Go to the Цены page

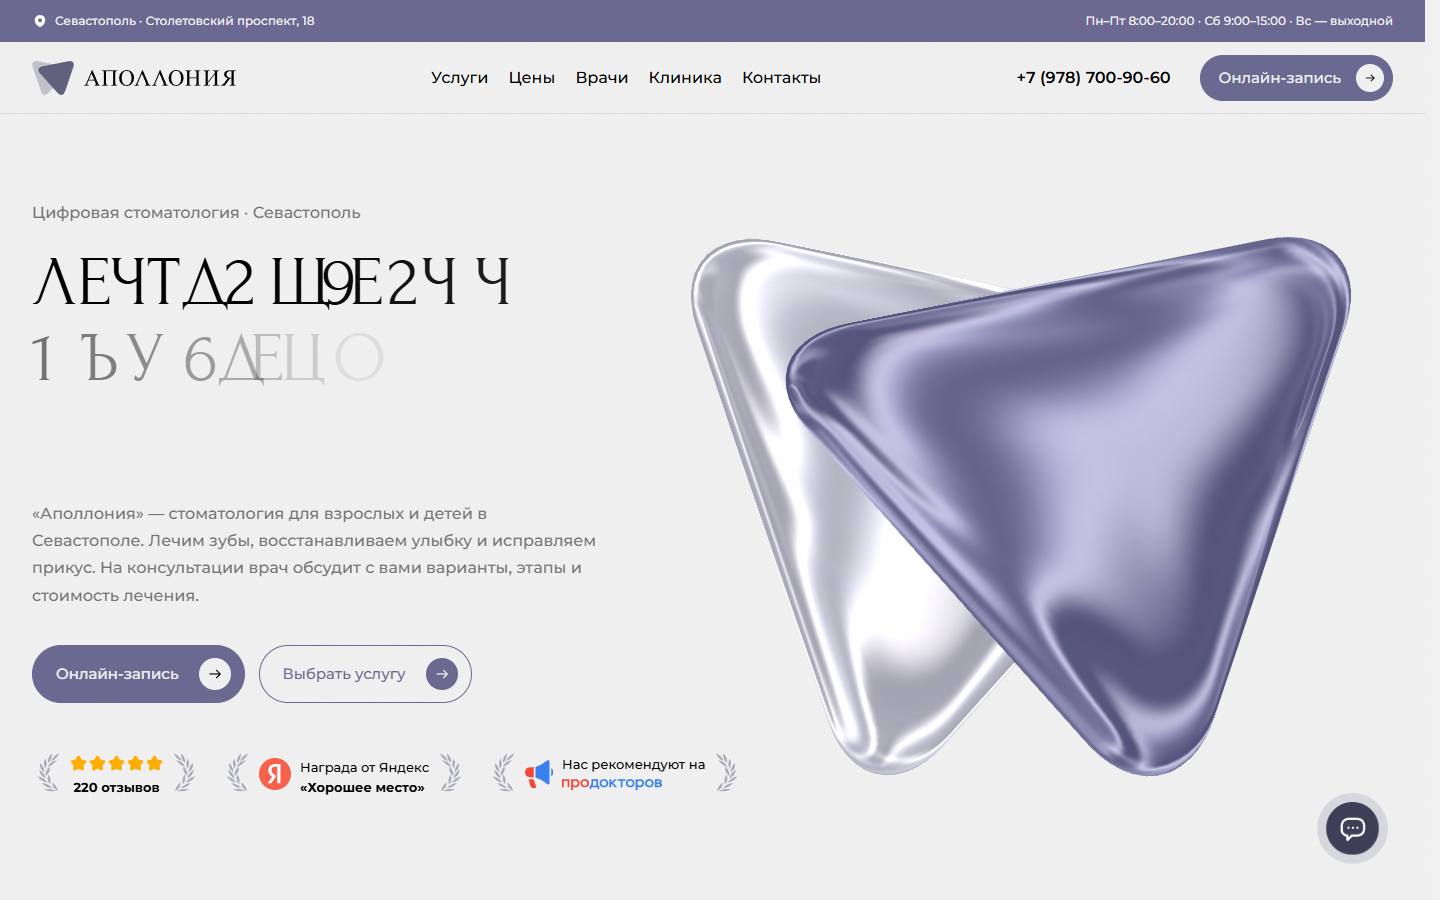(x=531, y=78)
